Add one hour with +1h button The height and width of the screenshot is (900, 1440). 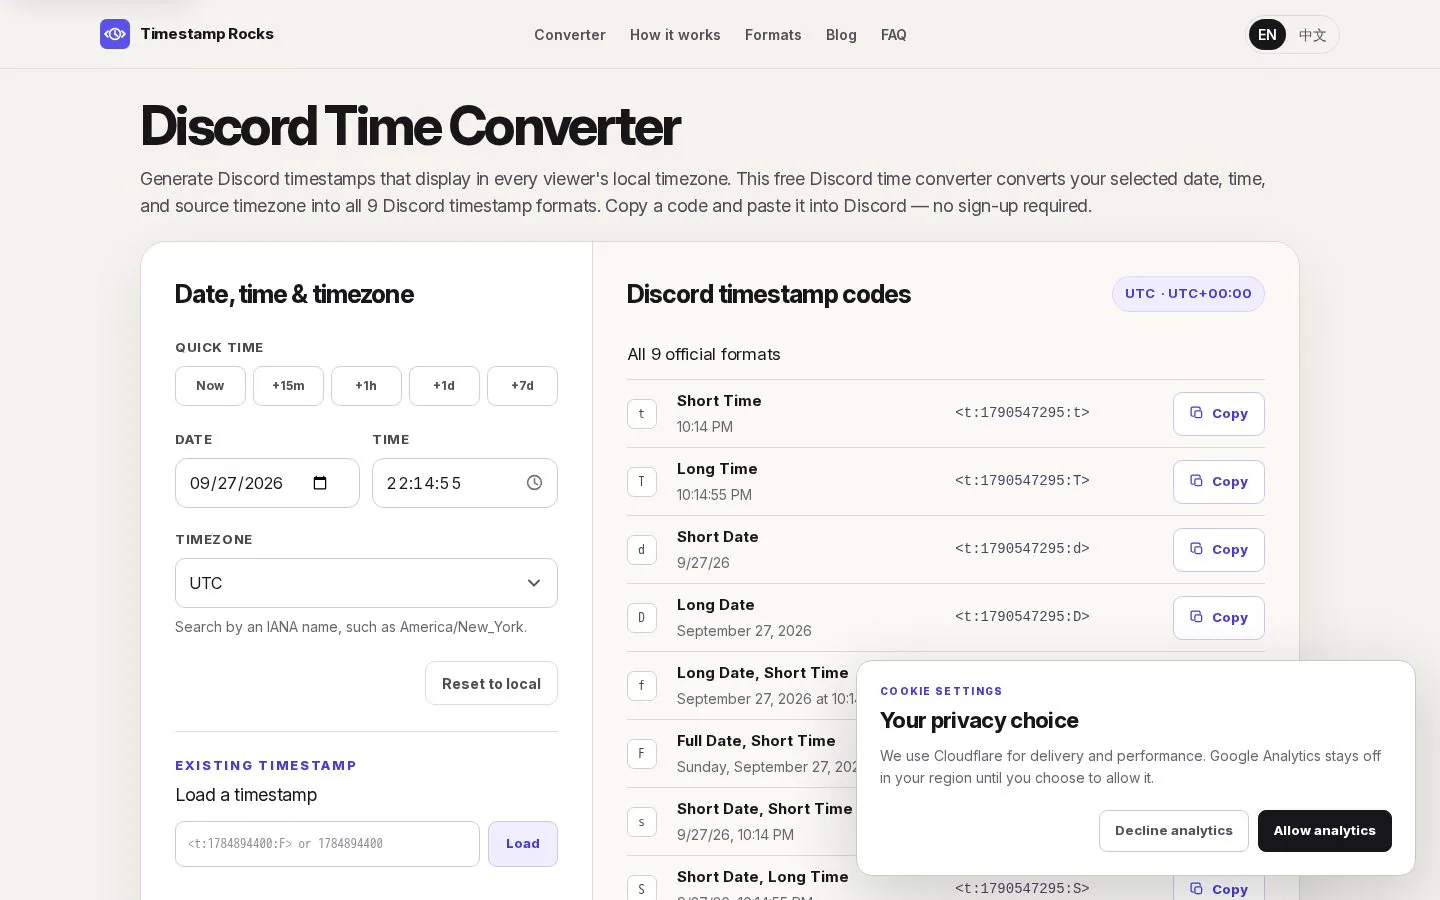(366, 386)
